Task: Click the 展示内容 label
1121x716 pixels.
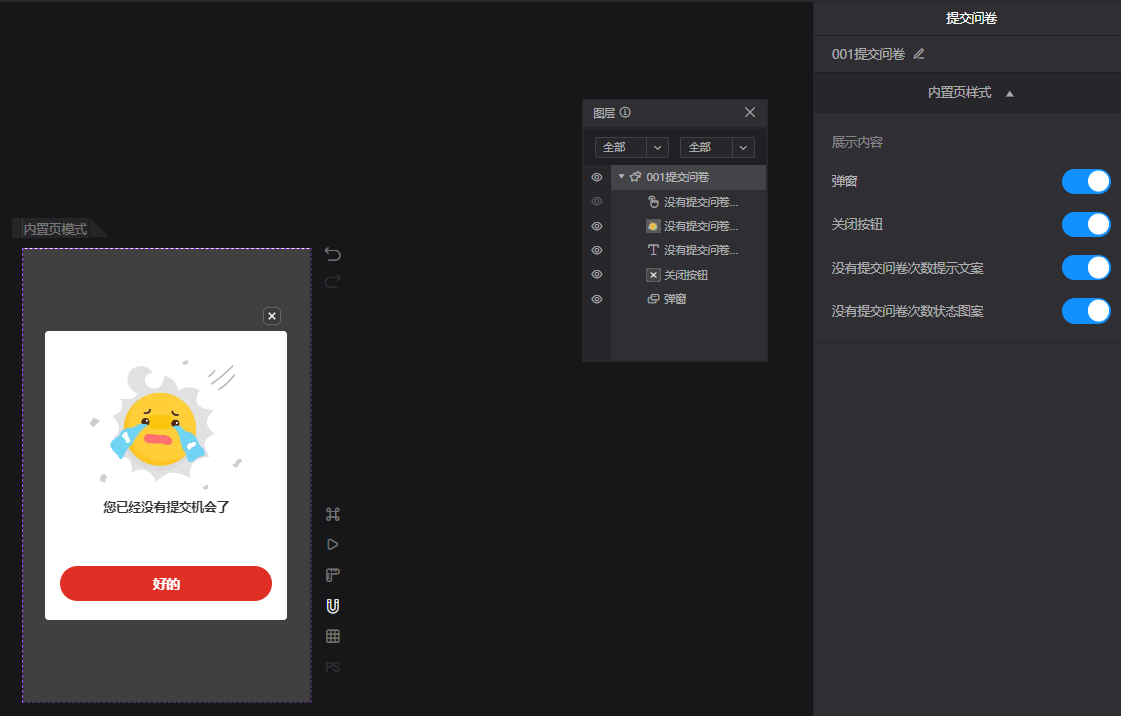Action: [x=856, y=142]
